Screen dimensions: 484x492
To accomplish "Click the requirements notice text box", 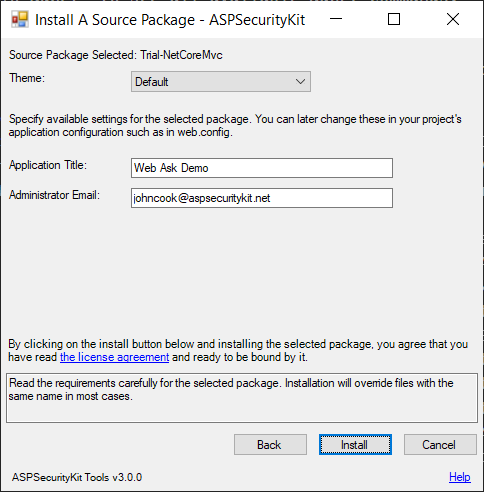I will coord(242,398).
